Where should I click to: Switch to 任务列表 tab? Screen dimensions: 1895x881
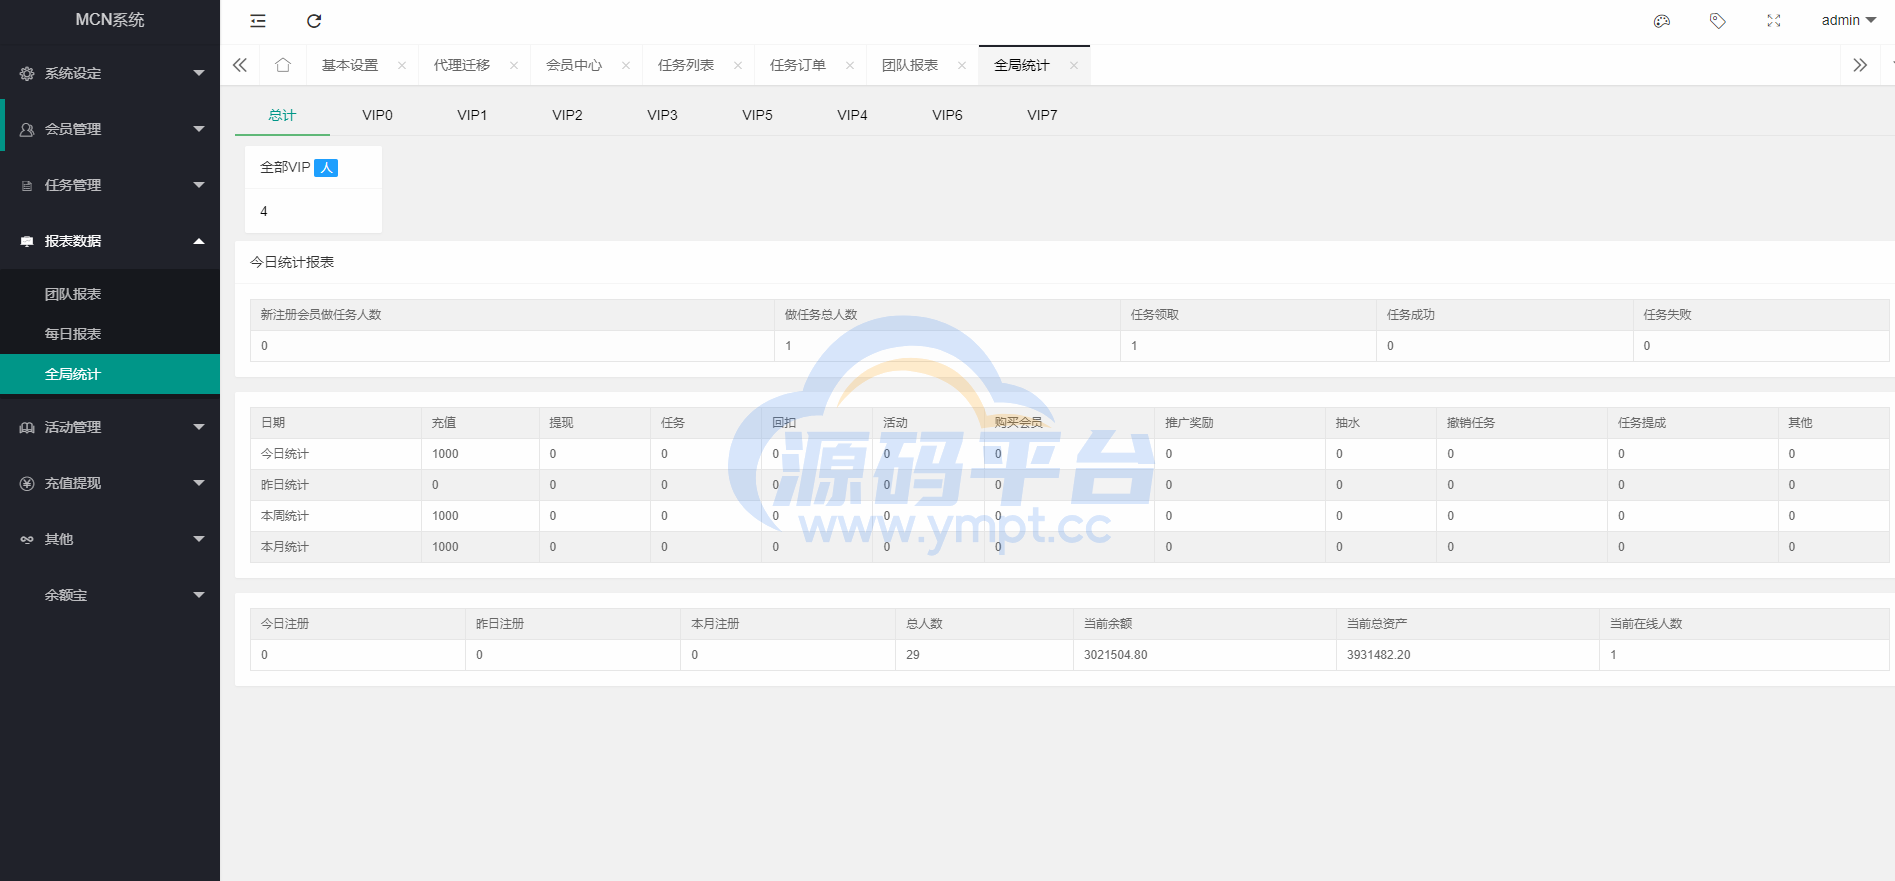686,65
